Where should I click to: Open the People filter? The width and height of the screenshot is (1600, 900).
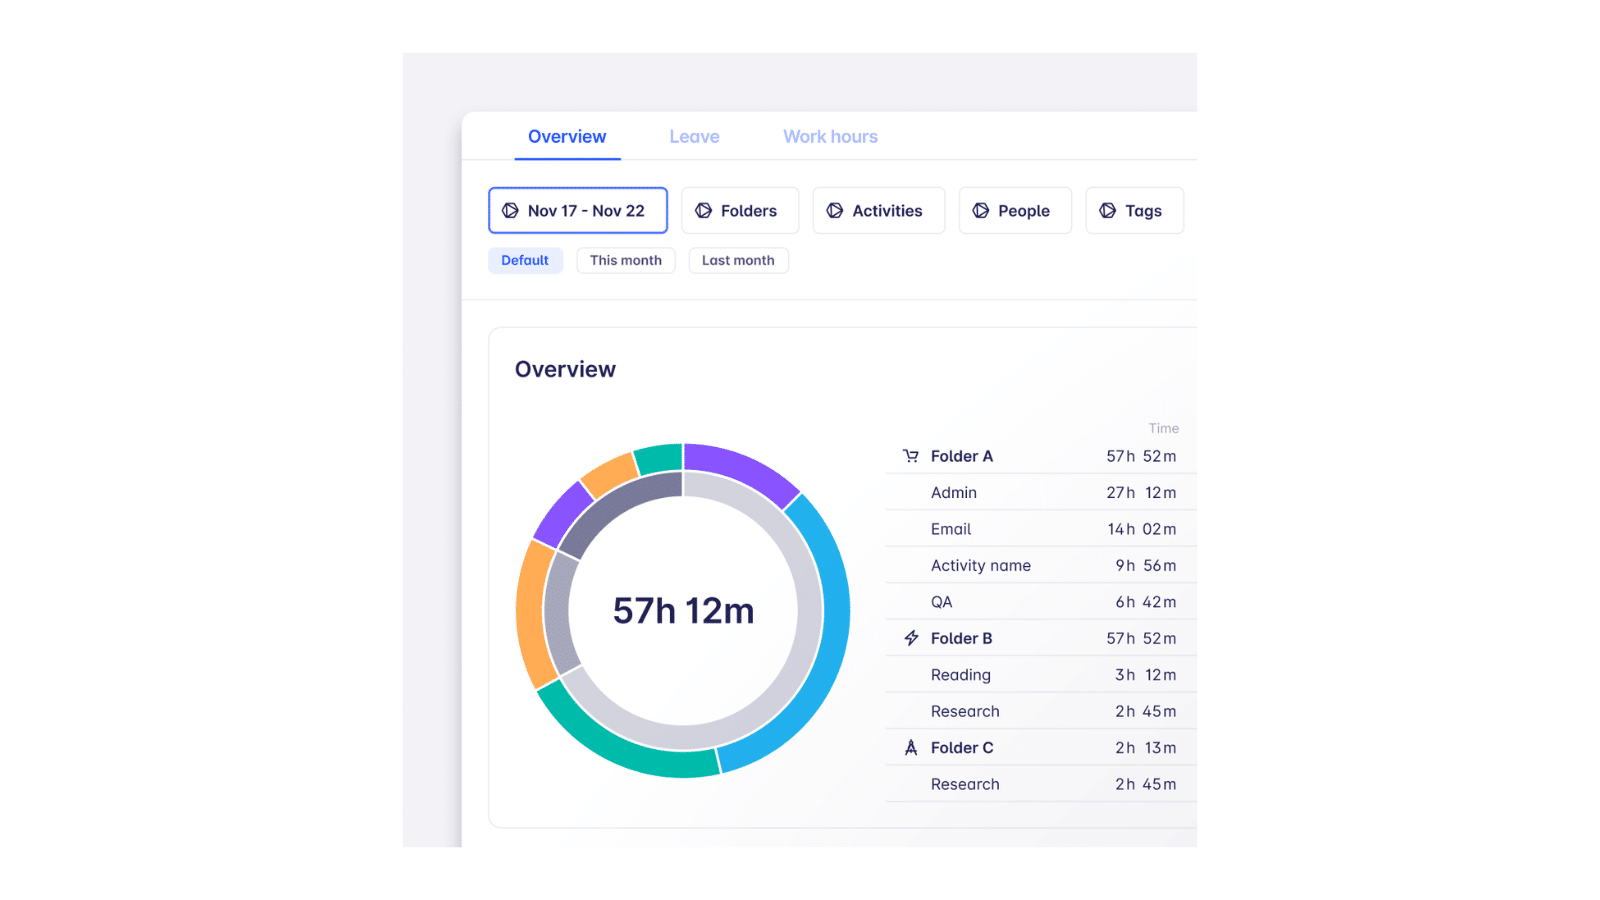coord(1015,211)
